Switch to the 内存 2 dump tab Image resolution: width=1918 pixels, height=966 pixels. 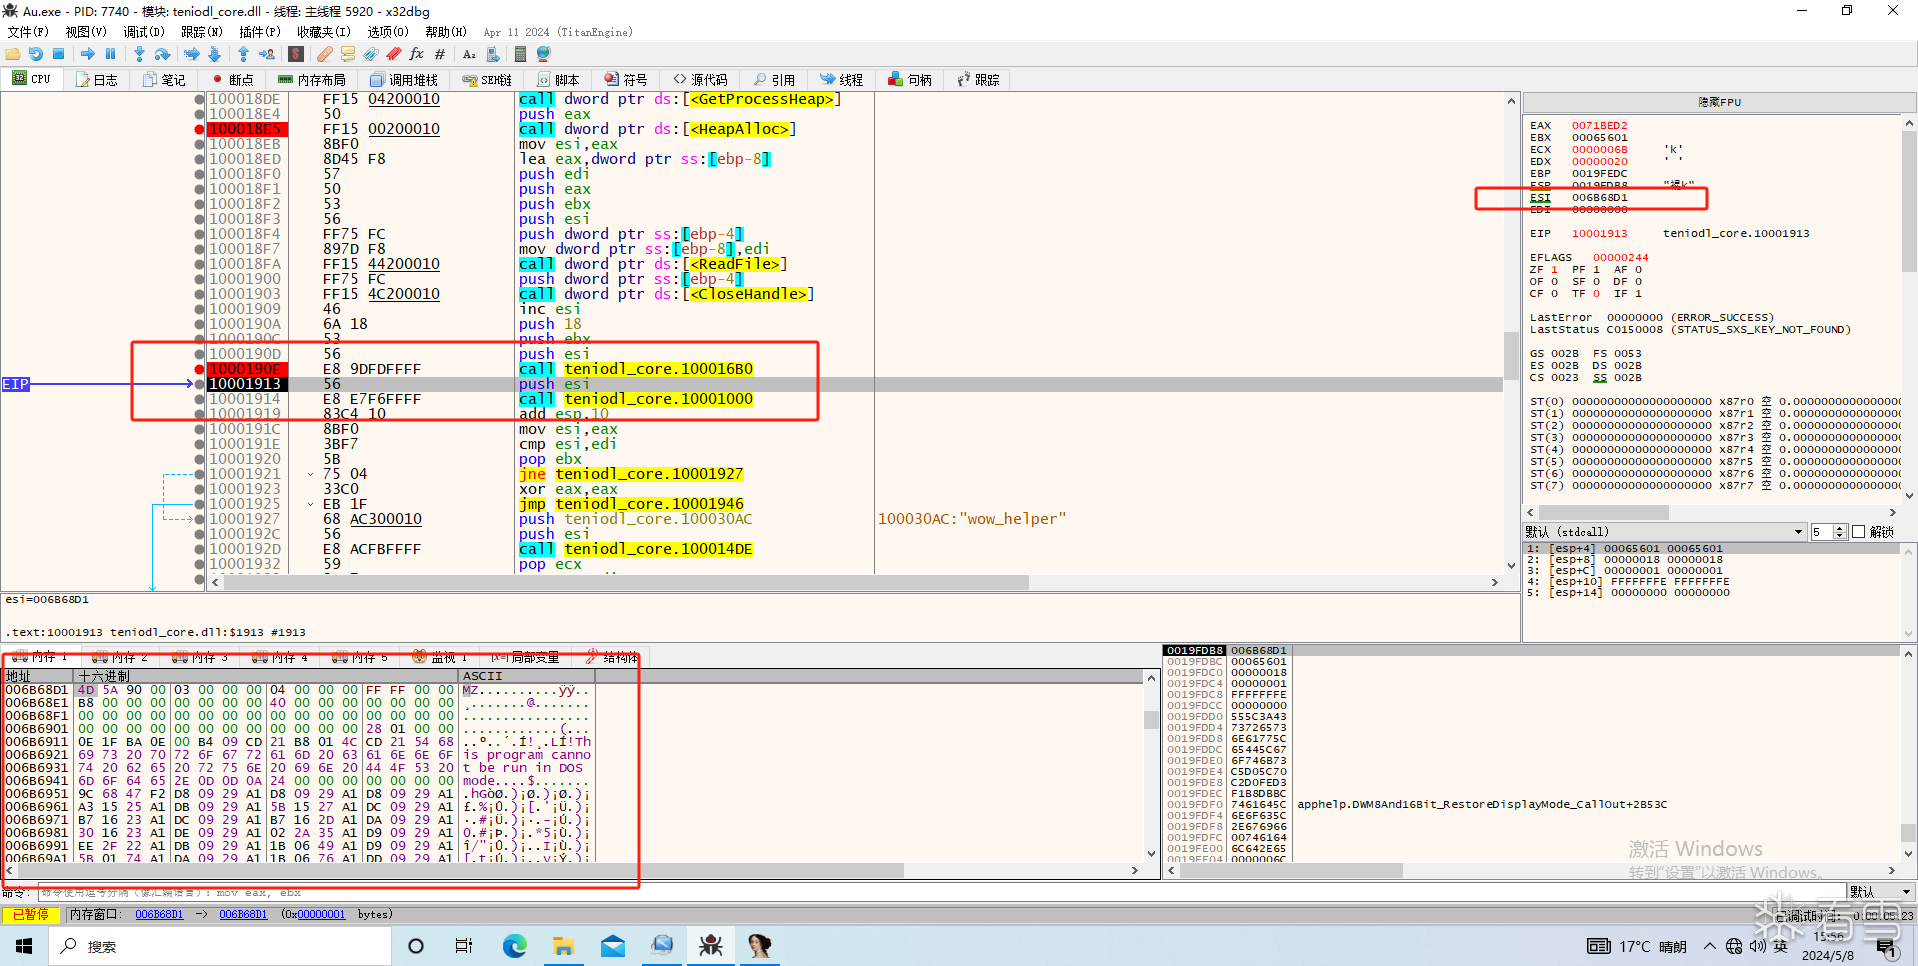click(120, 657)
